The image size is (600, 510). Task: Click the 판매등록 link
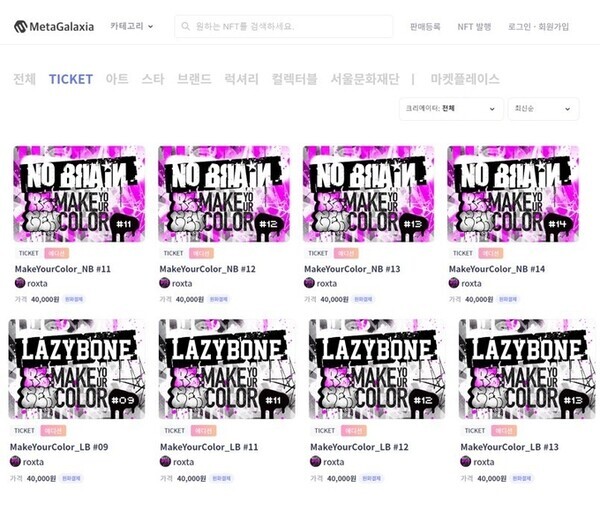tap(425, 27)
